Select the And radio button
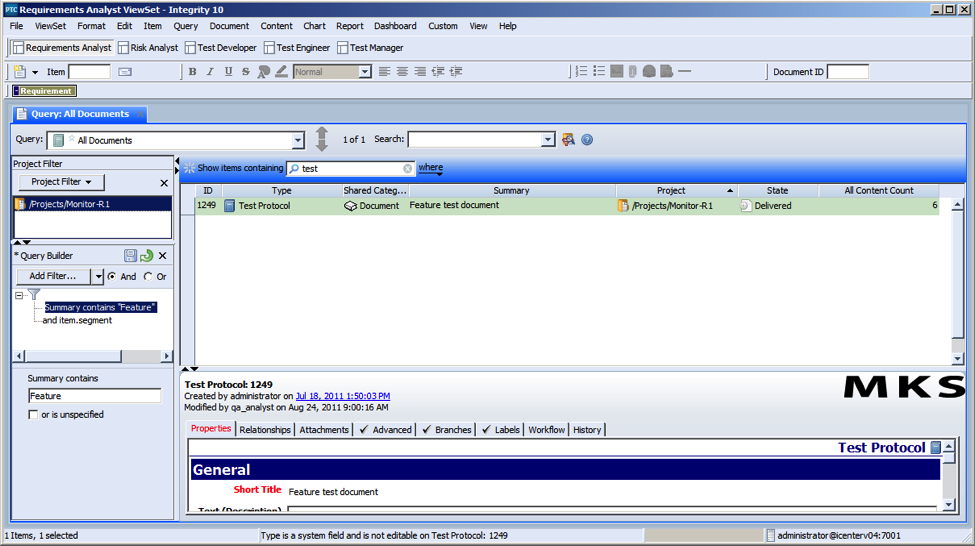975x546 pixels. (111, 276)
